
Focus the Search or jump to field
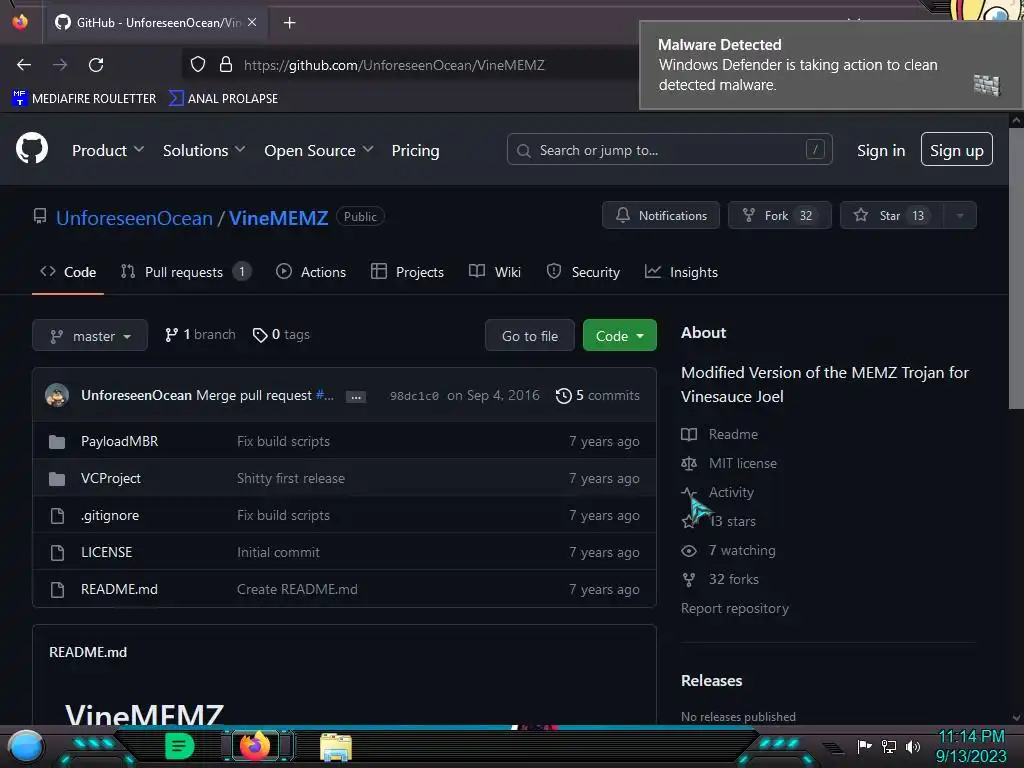[x=669, y=150]
